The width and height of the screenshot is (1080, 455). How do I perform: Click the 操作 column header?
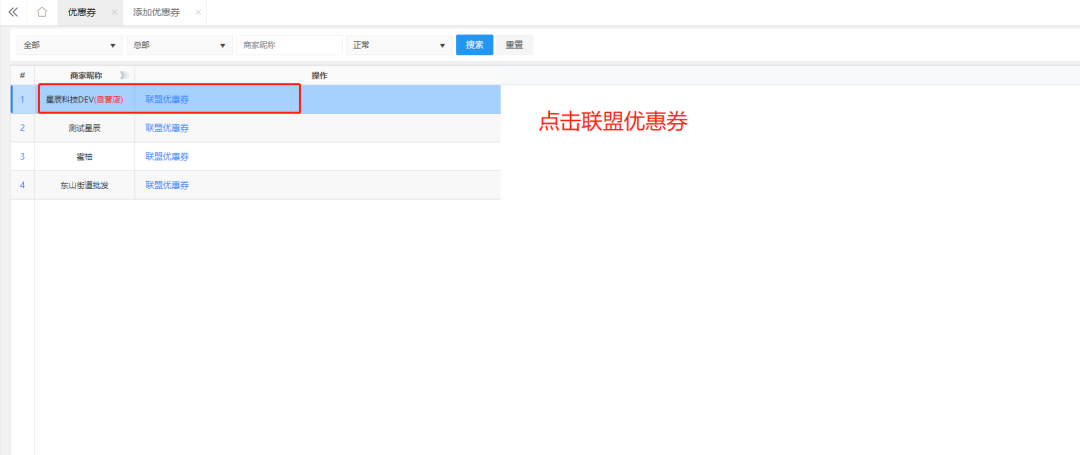pyautogui.click(x=319, y=75)
